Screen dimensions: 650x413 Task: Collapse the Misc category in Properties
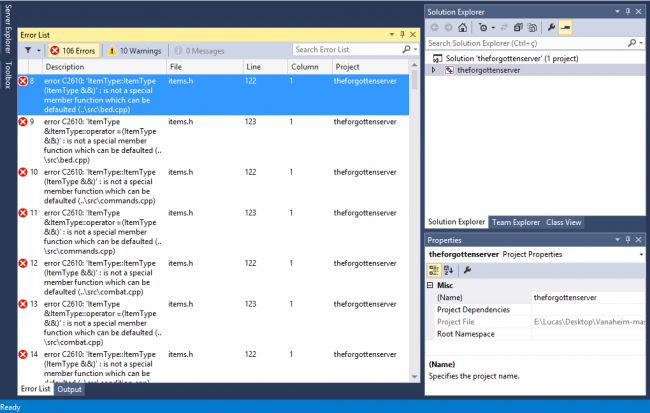[430, 285]
